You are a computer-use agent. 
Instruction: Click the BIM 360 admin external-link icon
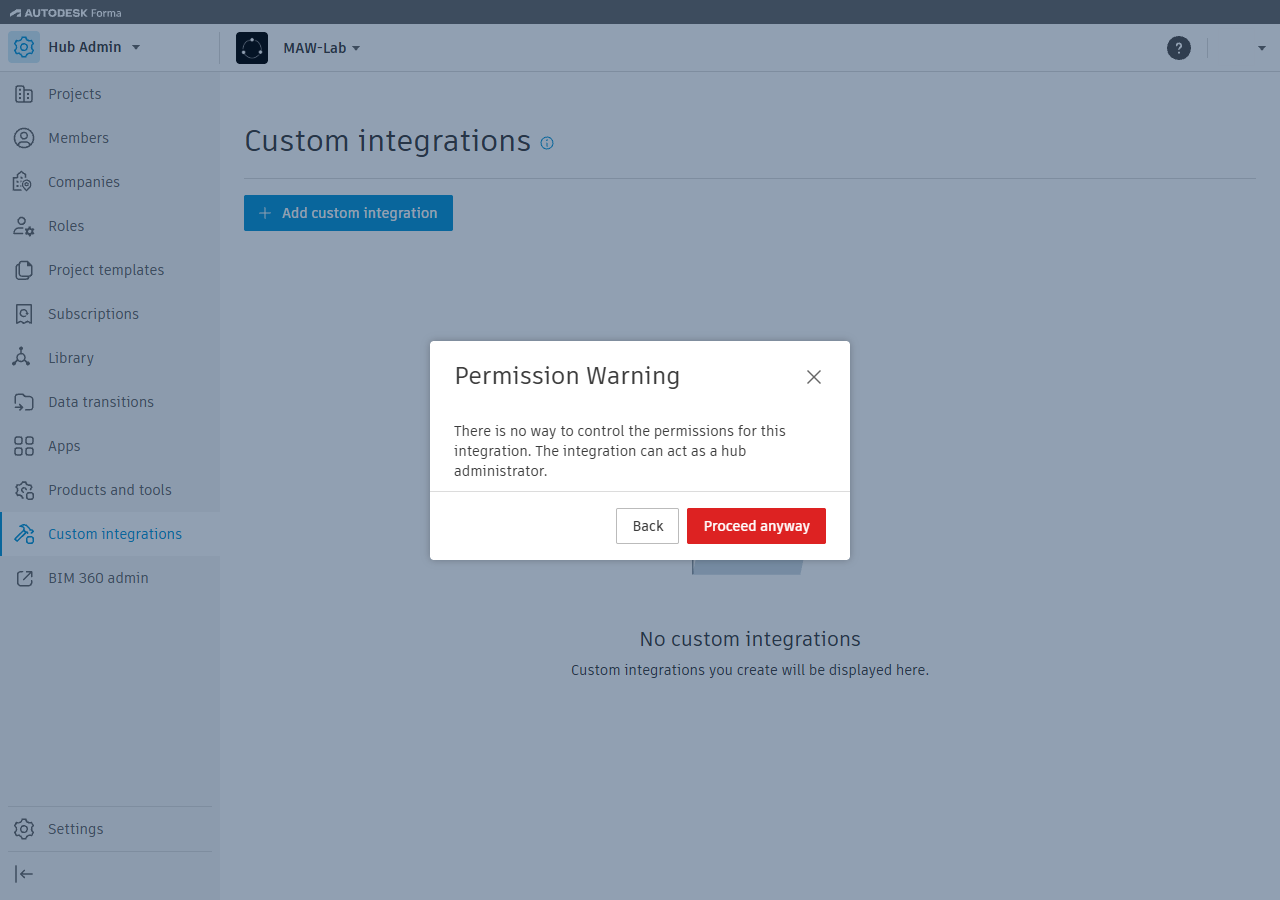(24, 578)
